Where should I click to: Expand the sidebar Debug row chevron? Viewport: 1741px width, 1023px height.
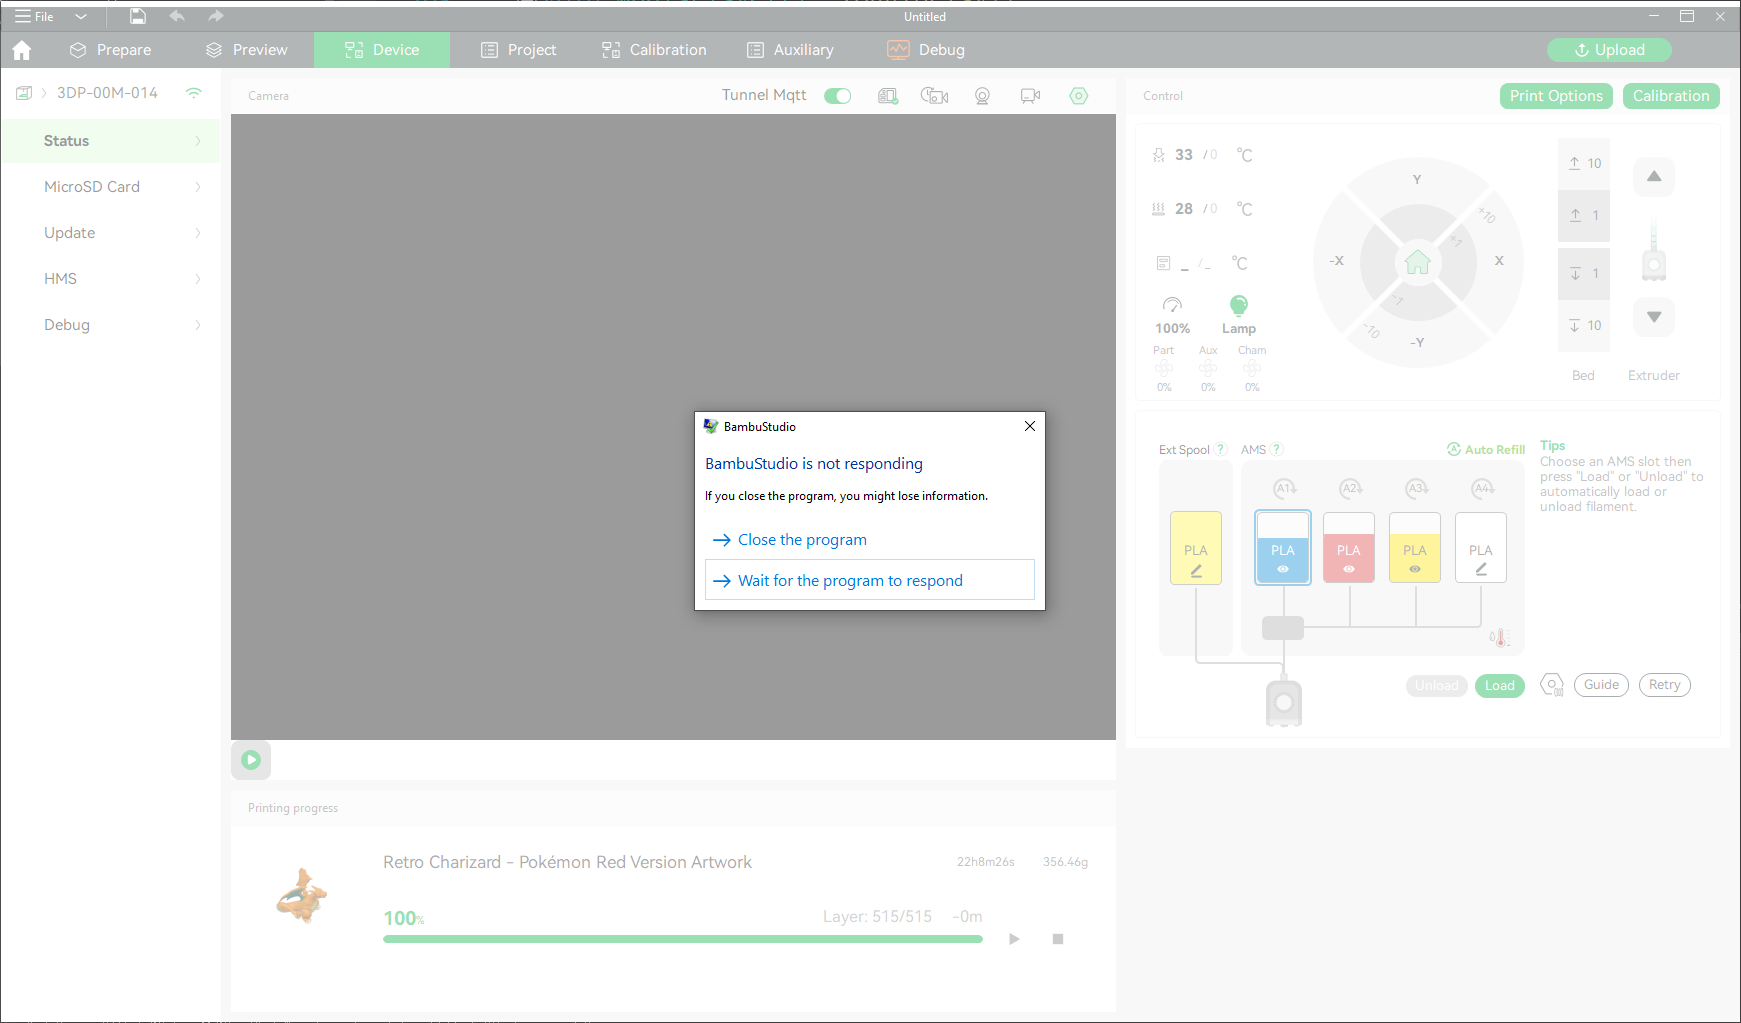198,325
